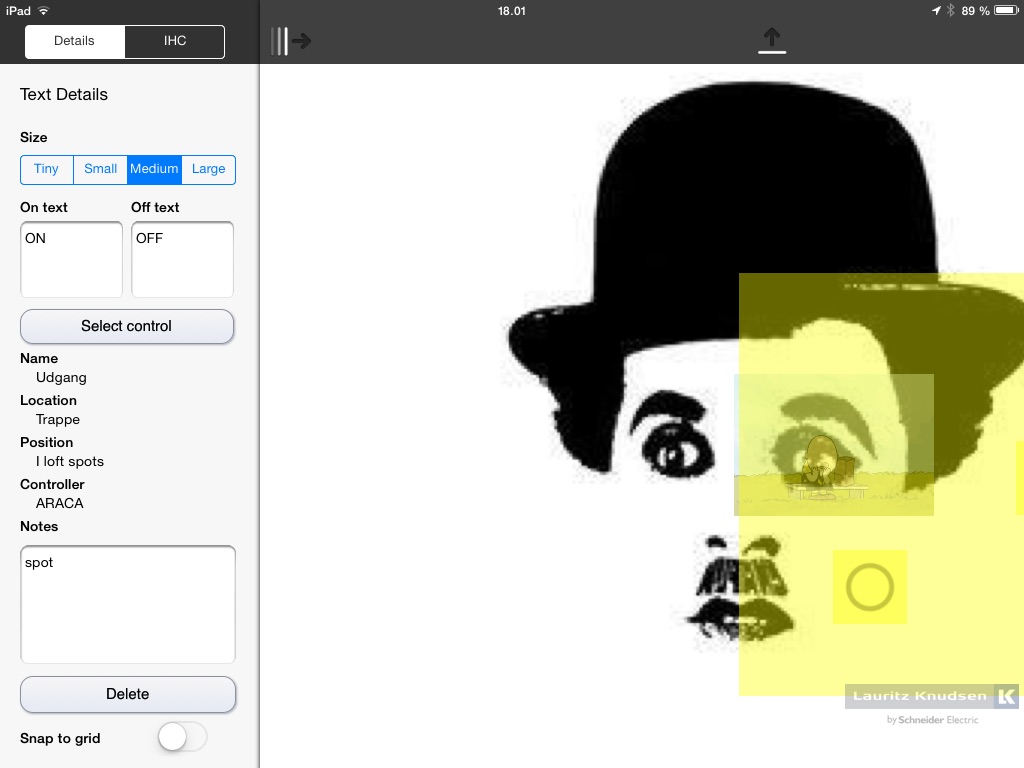The height and width of the screenshot is (768, 1024).
Task: Open the Select control button
Action: pos(127,326)
